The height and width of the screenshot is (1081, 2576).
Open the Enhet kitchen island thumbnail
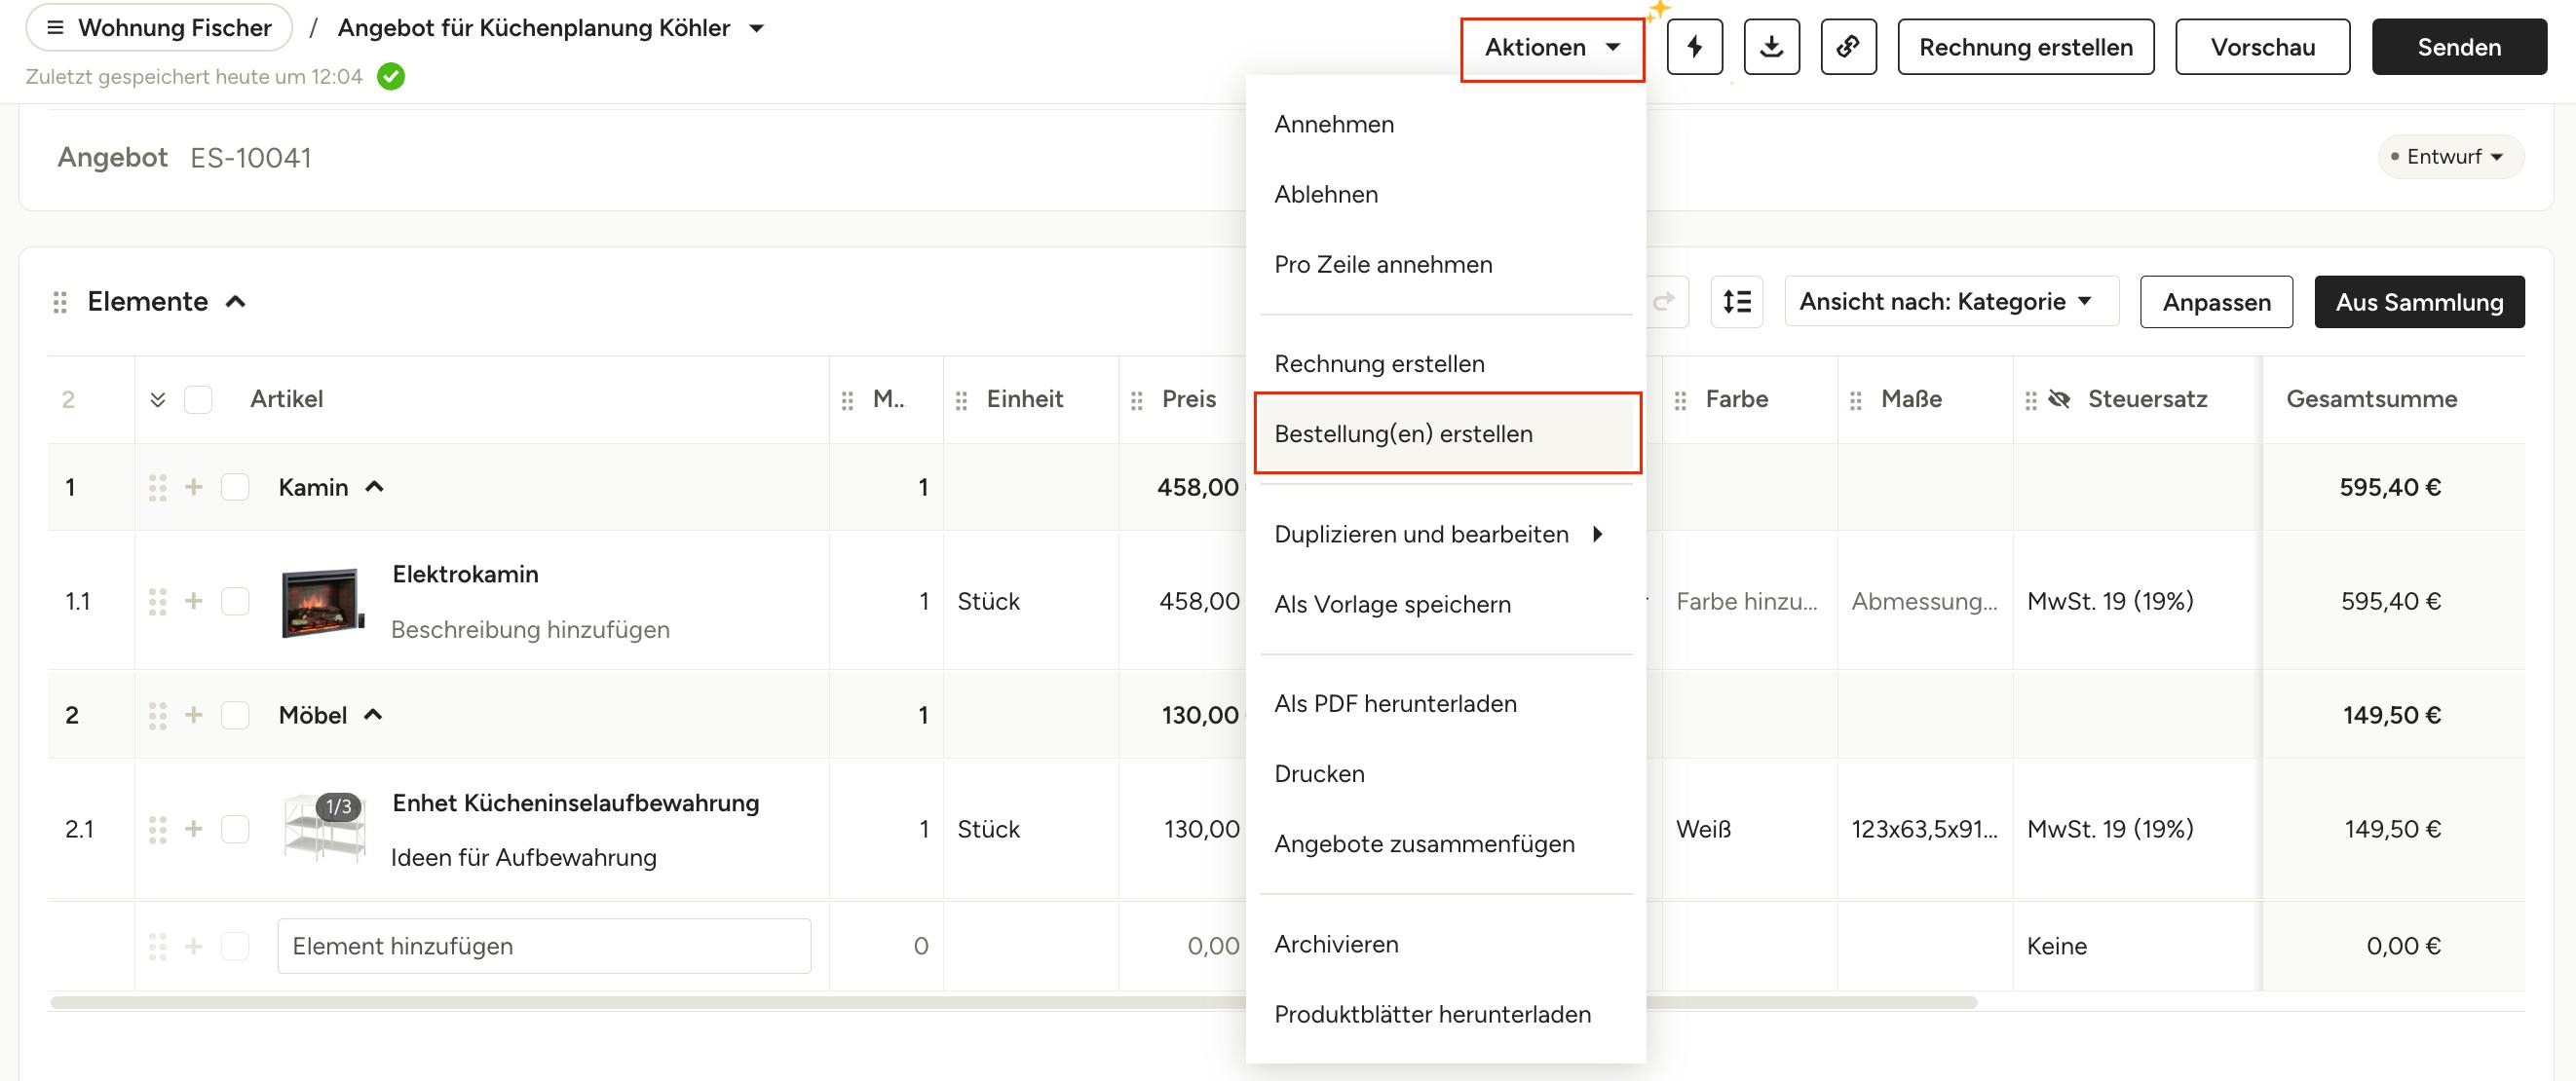[324, 828]
